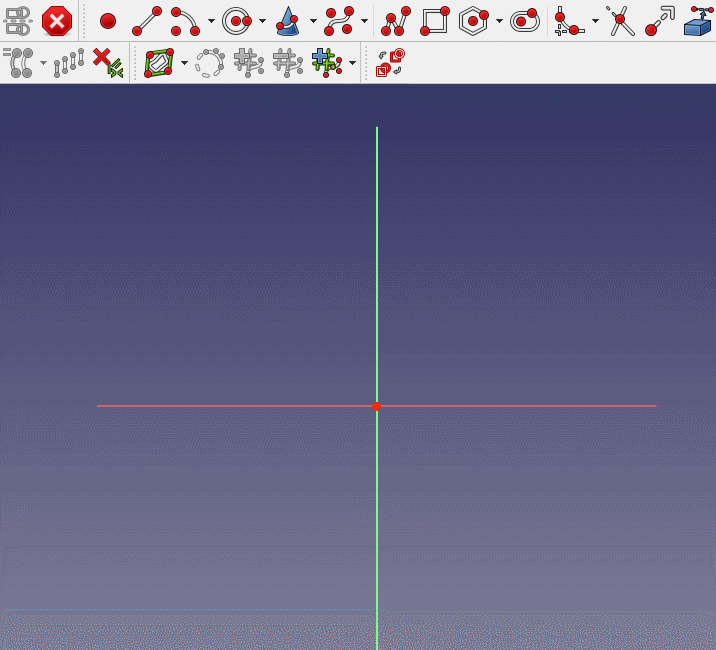Image resolution: width=716 pixels, height=650 pixels.
Task: Expand the Fillet tool dropdown arrow
Action: pos(595,21)
